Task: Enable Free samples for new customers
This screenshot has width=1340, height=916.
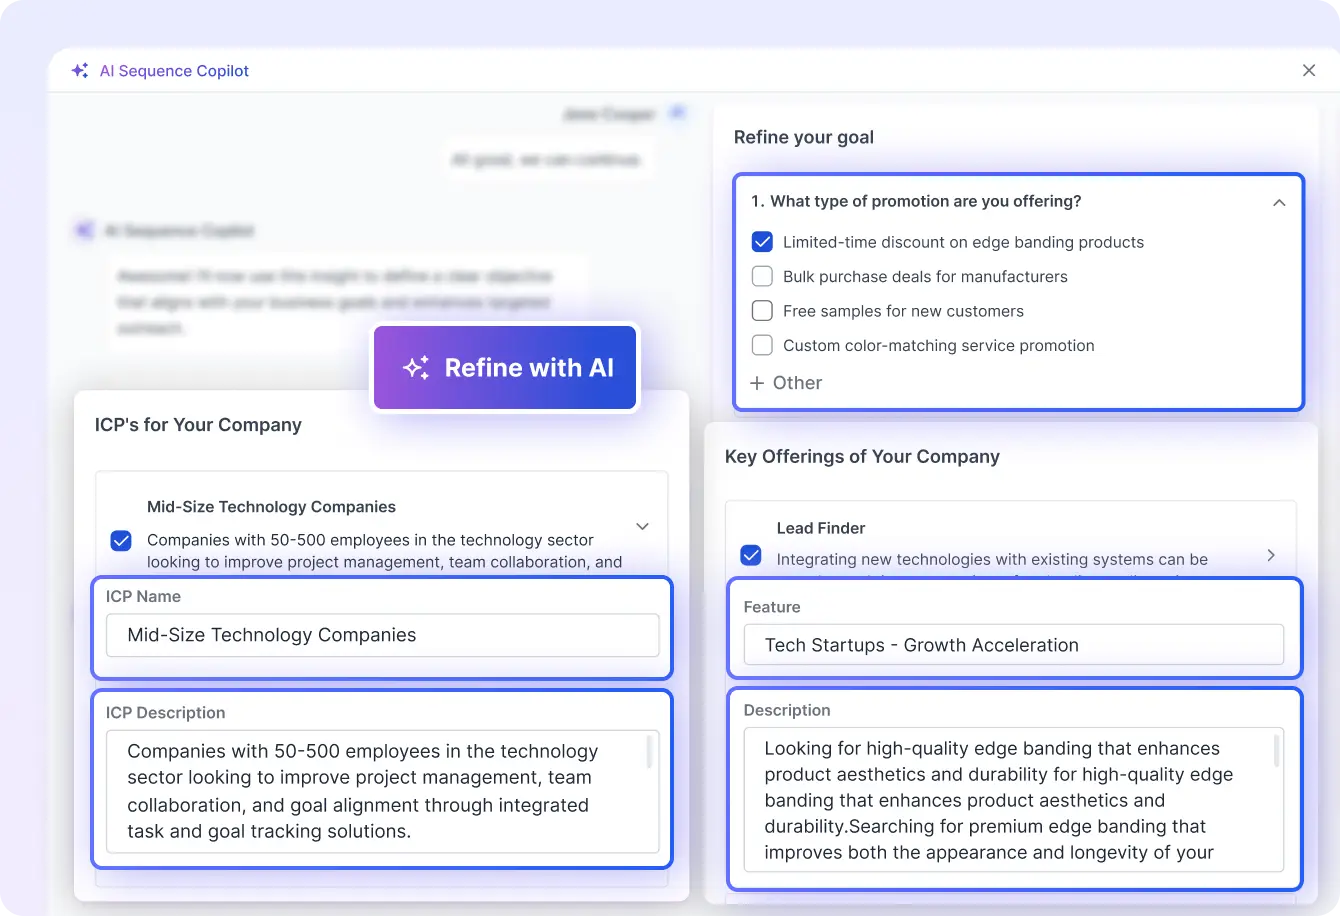Action: coord(762,311)
